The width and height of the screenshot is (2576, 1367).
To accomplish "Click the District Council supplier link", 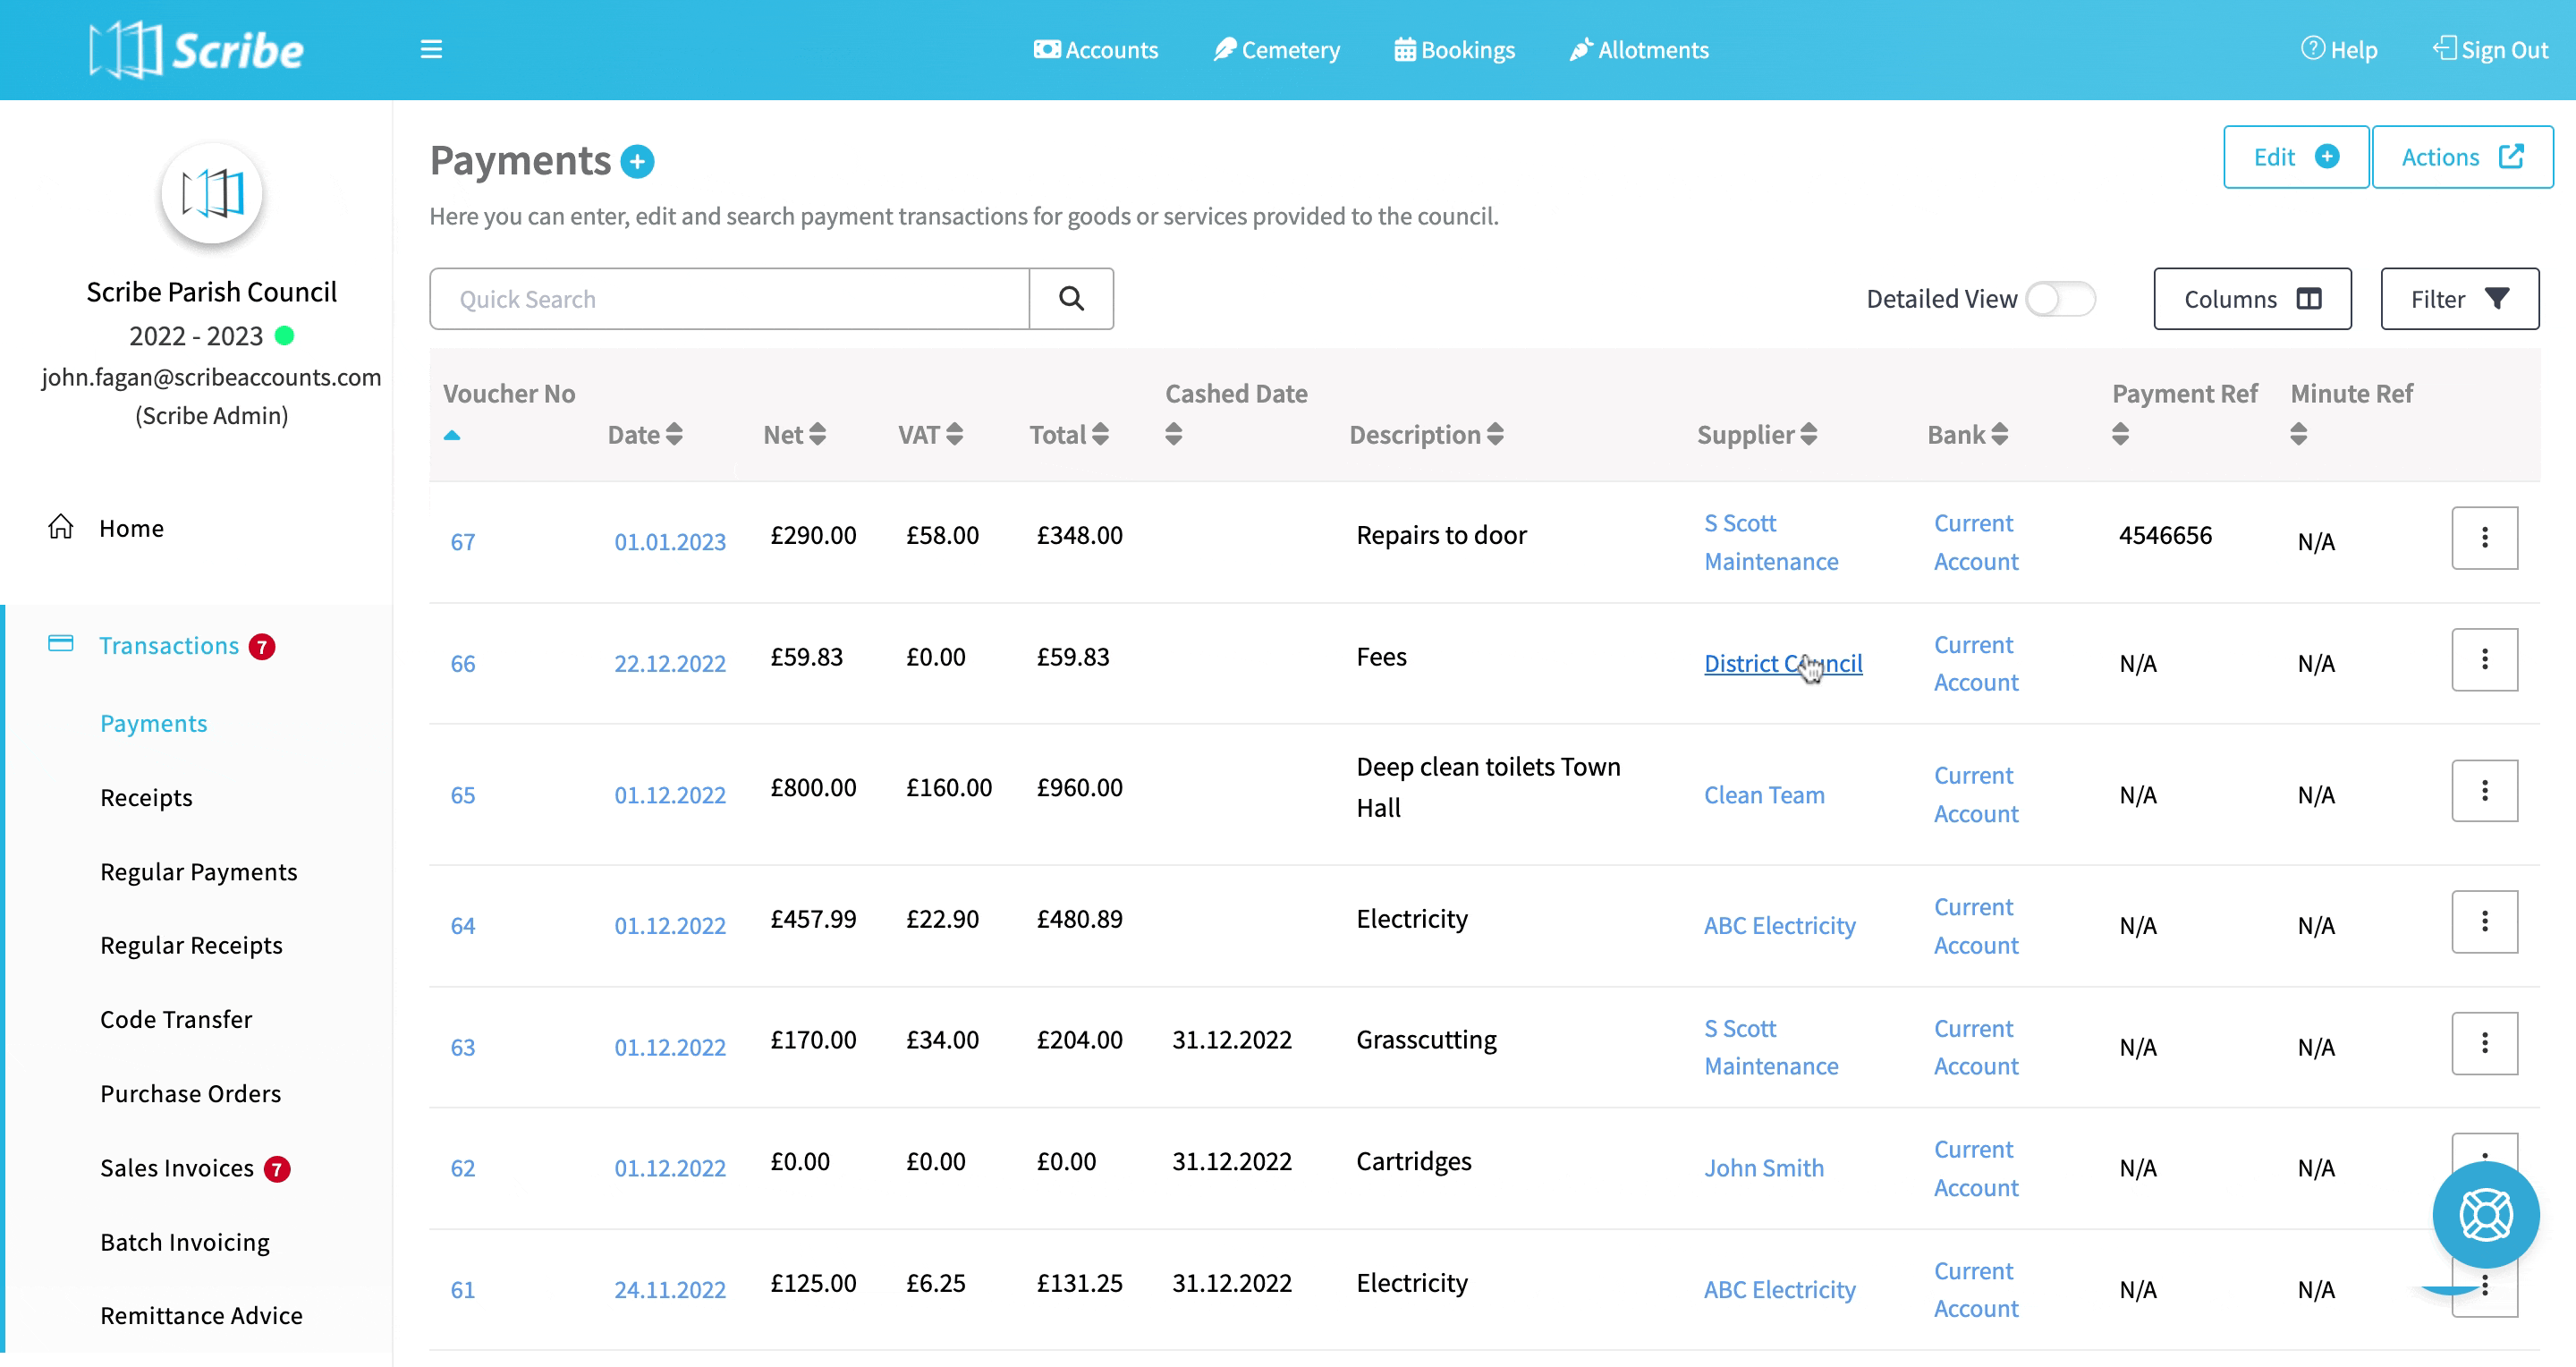I will pos(1782,661).
